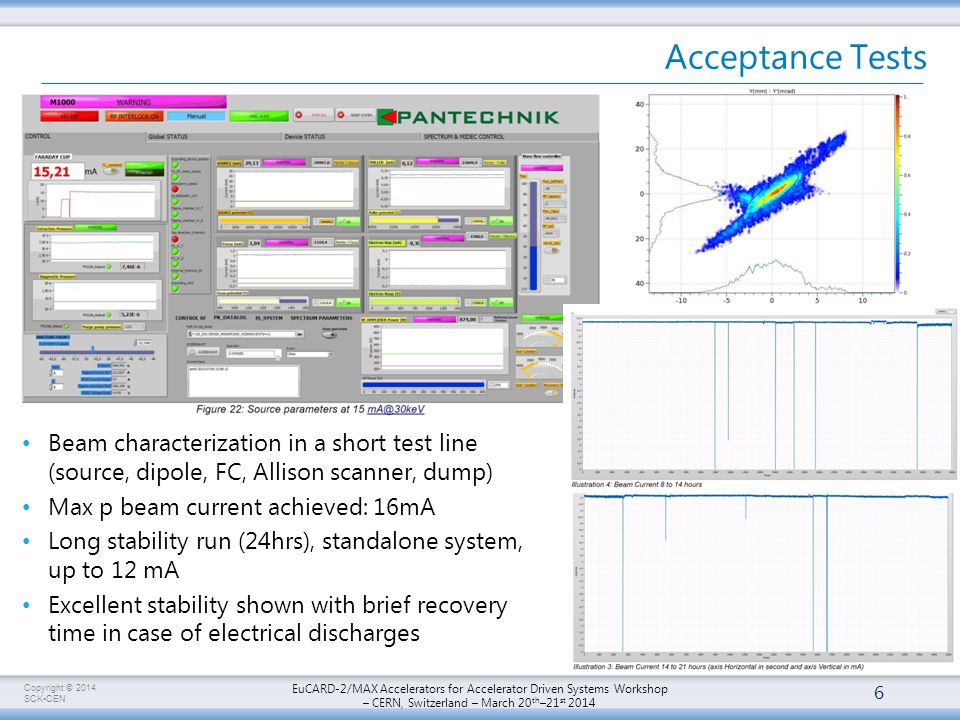Click the red HV button
Image resolution: width=960 pixels, height=720 pixels.
click(x=69, y=116)
